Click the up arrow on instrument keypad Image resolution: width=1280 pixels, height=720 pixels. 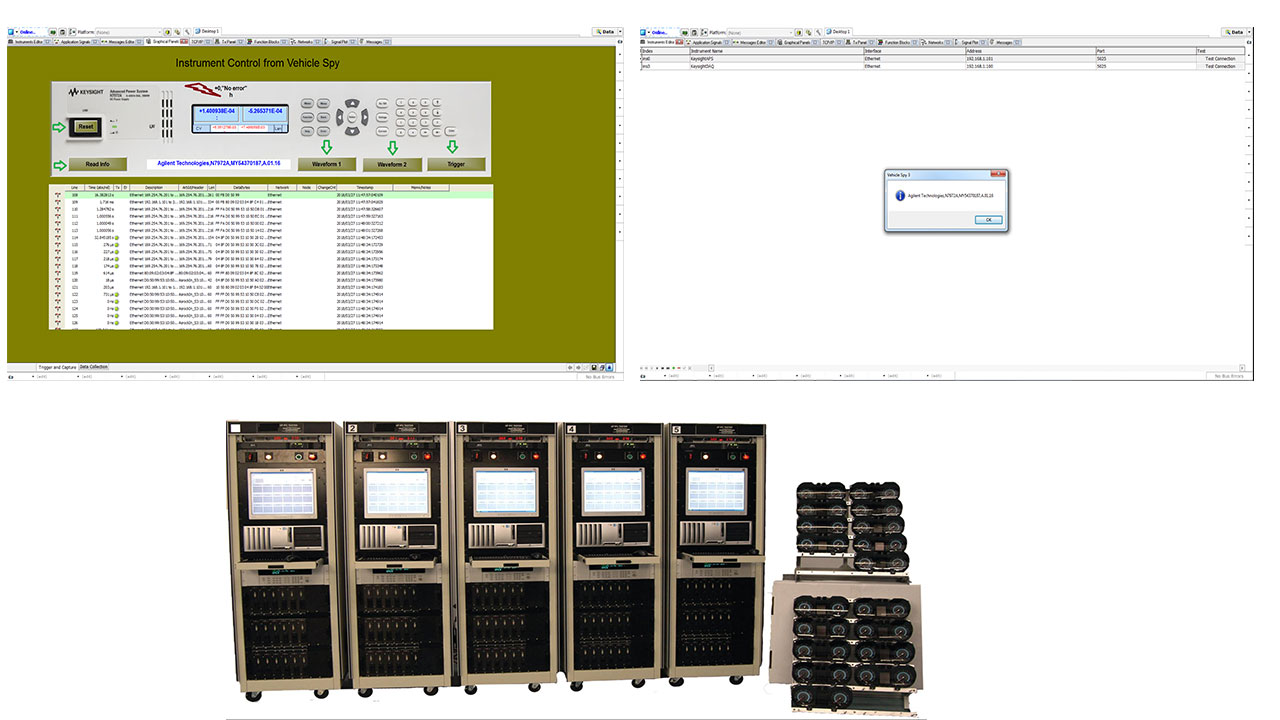[x=350, y=103]
